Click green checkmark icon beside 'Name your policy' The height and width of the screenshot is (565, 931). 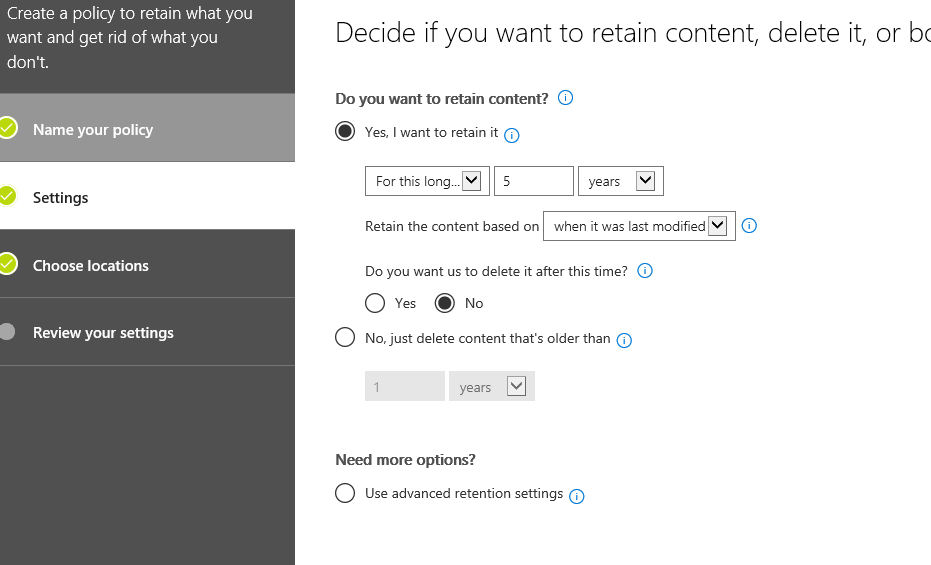[8, 128]
